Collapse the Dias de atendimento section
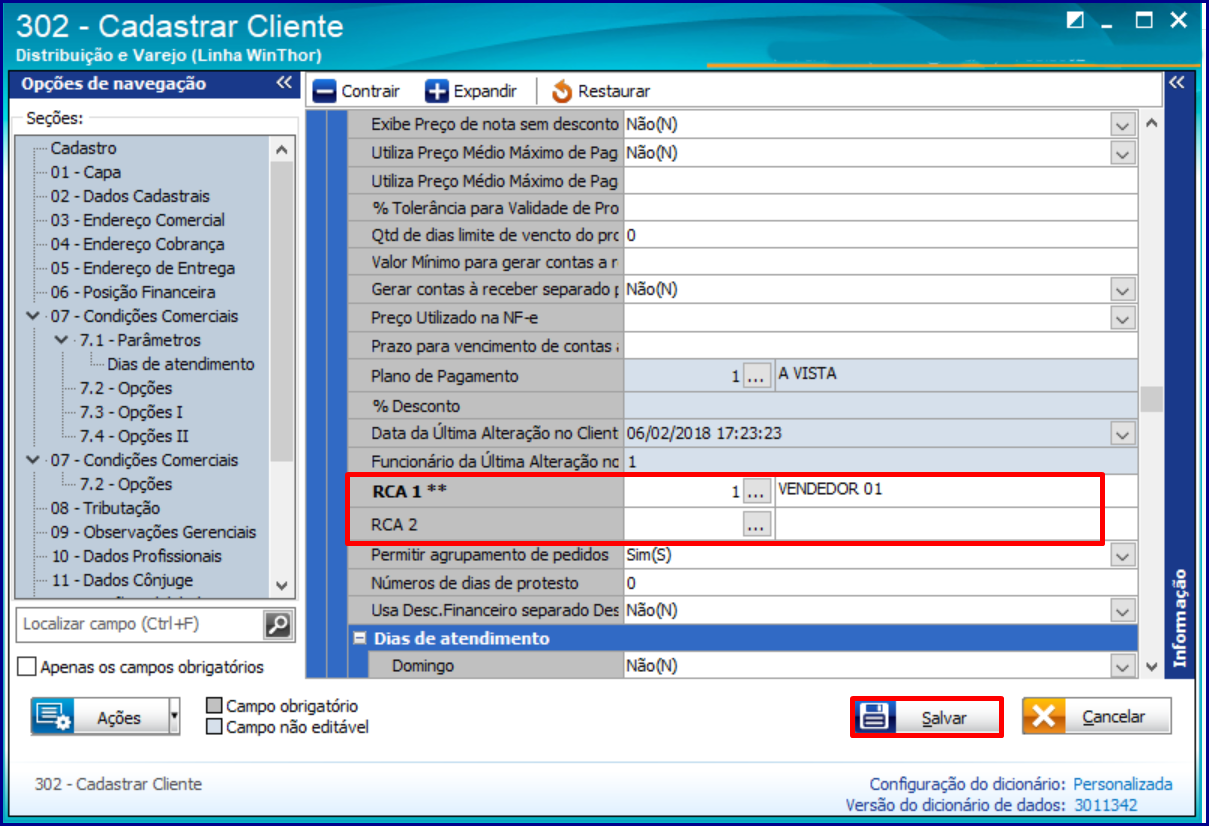The height and width of the screenshot is (826, 1209). click(x=358, y=638)
